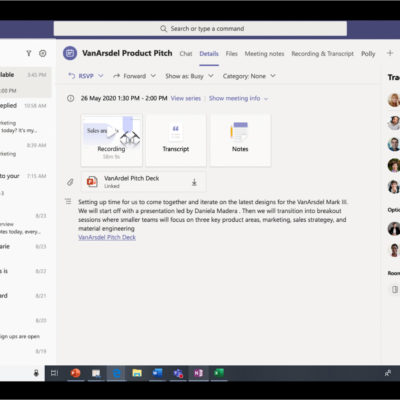Click the People icon in system tray
The height and width of the screenshot is (400, 400).
click(388, 373)
